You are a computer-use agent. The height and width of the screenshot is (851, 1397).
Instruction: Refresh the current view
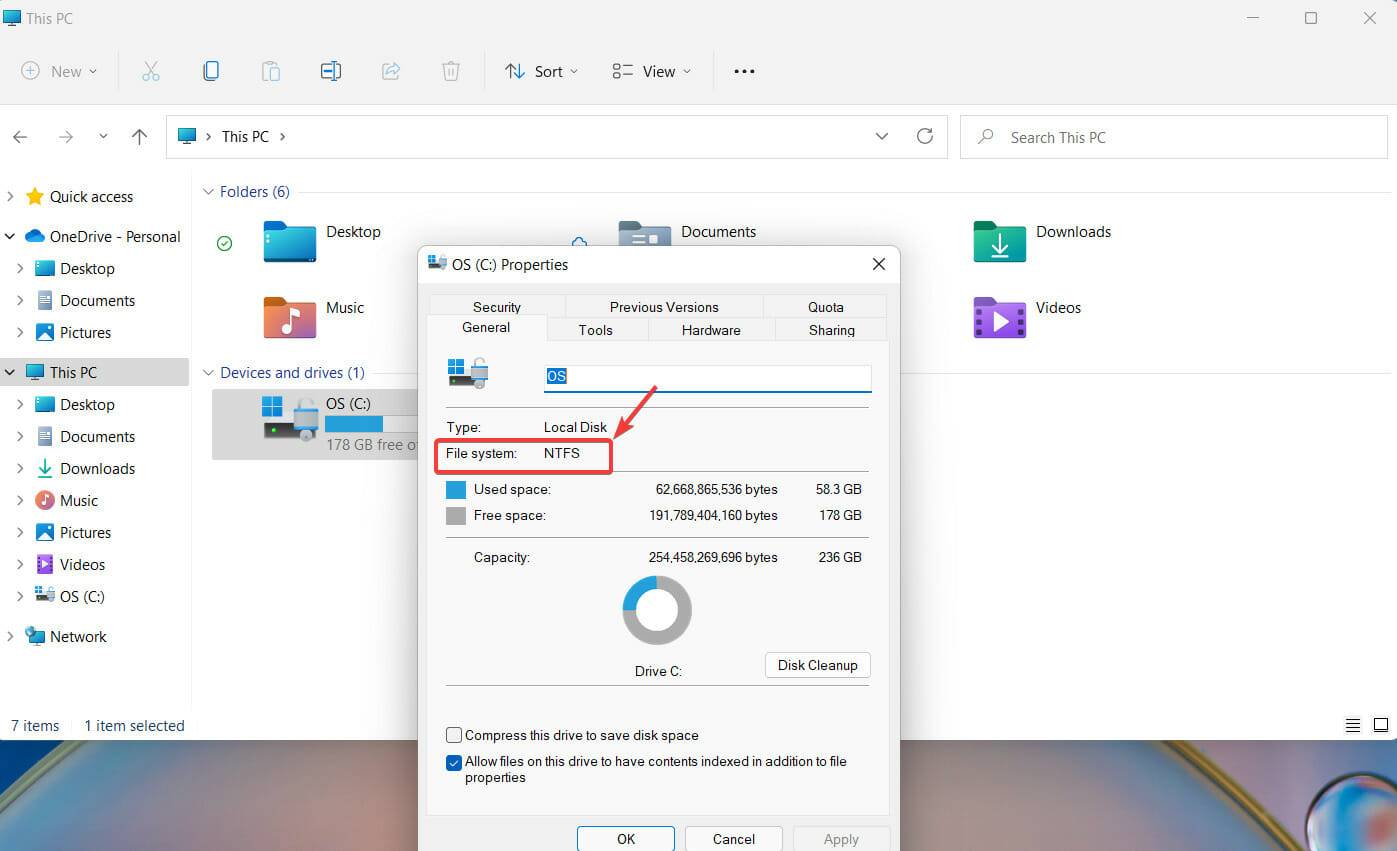click(x=924, y=136)
